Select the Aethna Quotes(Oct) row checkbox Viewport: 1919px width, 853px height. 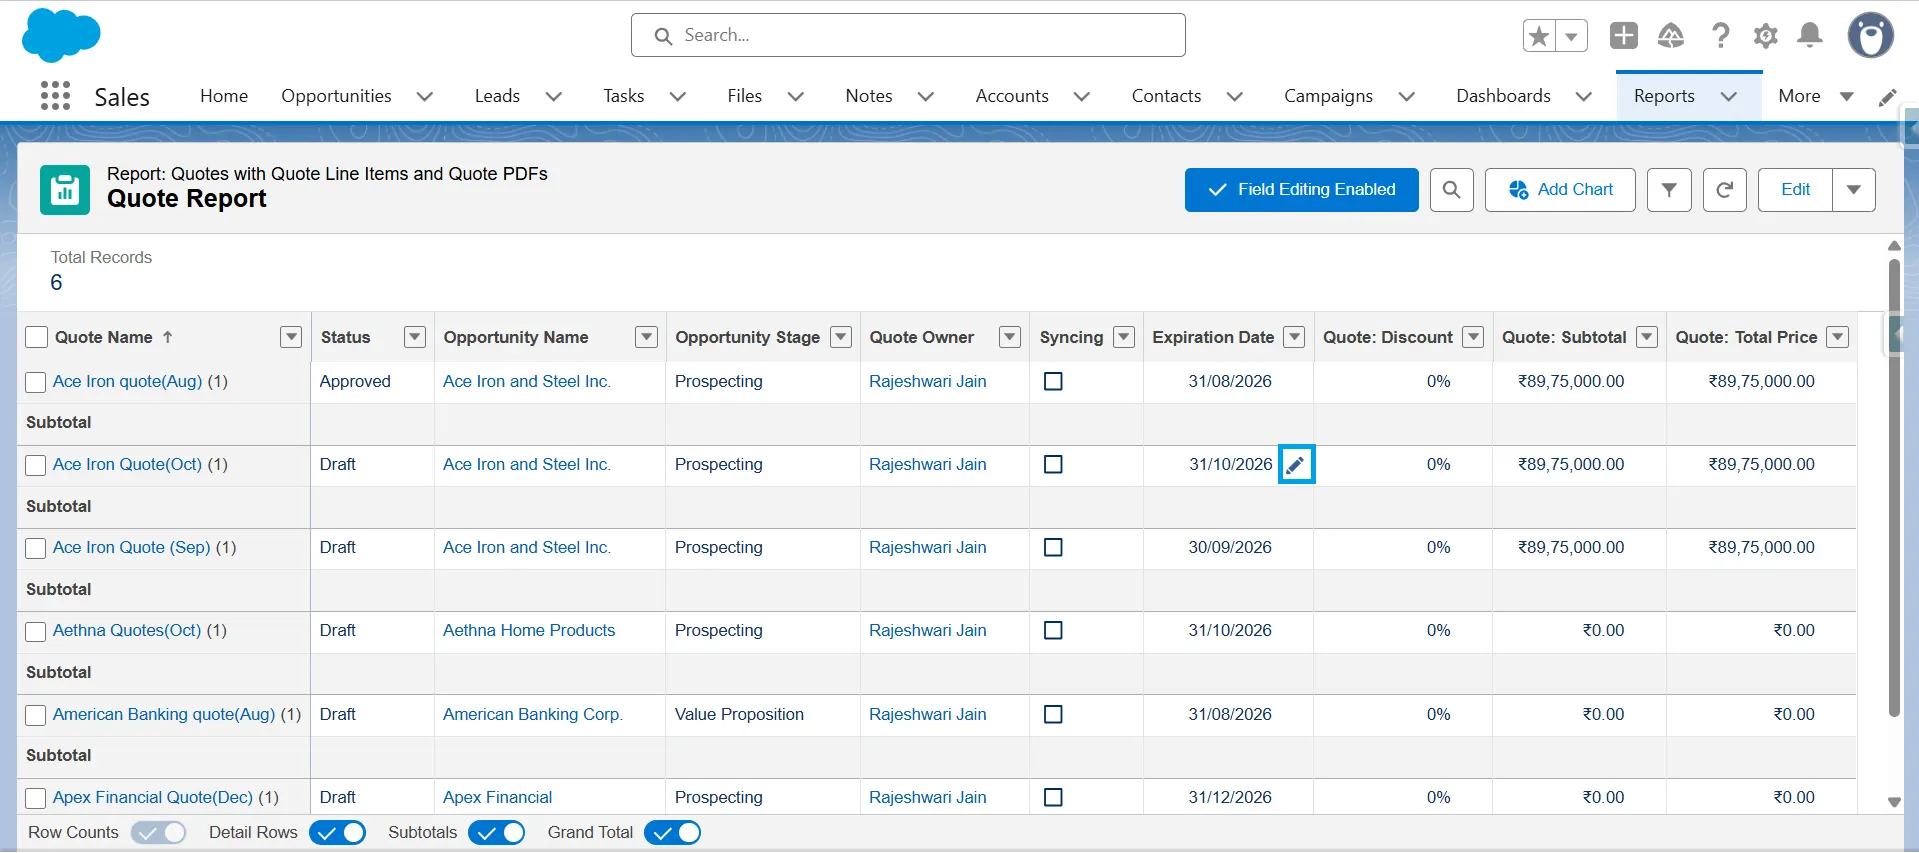pyautogui.click(x=36, y=631)
